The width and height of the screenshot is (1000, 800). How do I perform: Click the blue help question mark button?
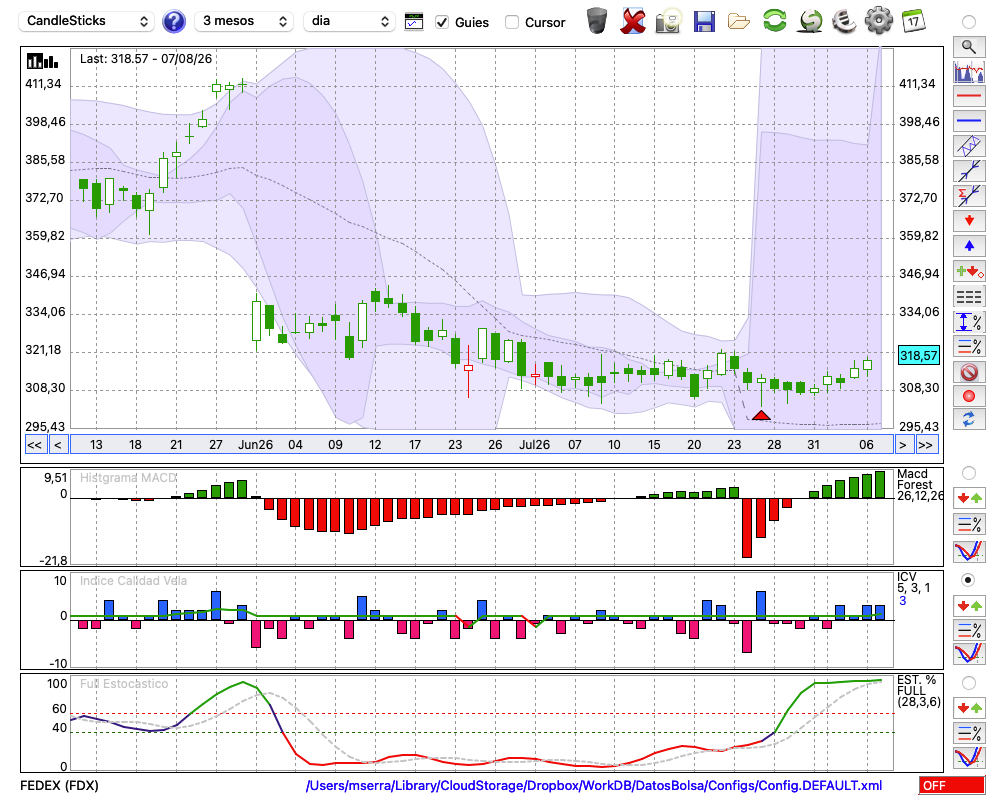click(173, 22)
